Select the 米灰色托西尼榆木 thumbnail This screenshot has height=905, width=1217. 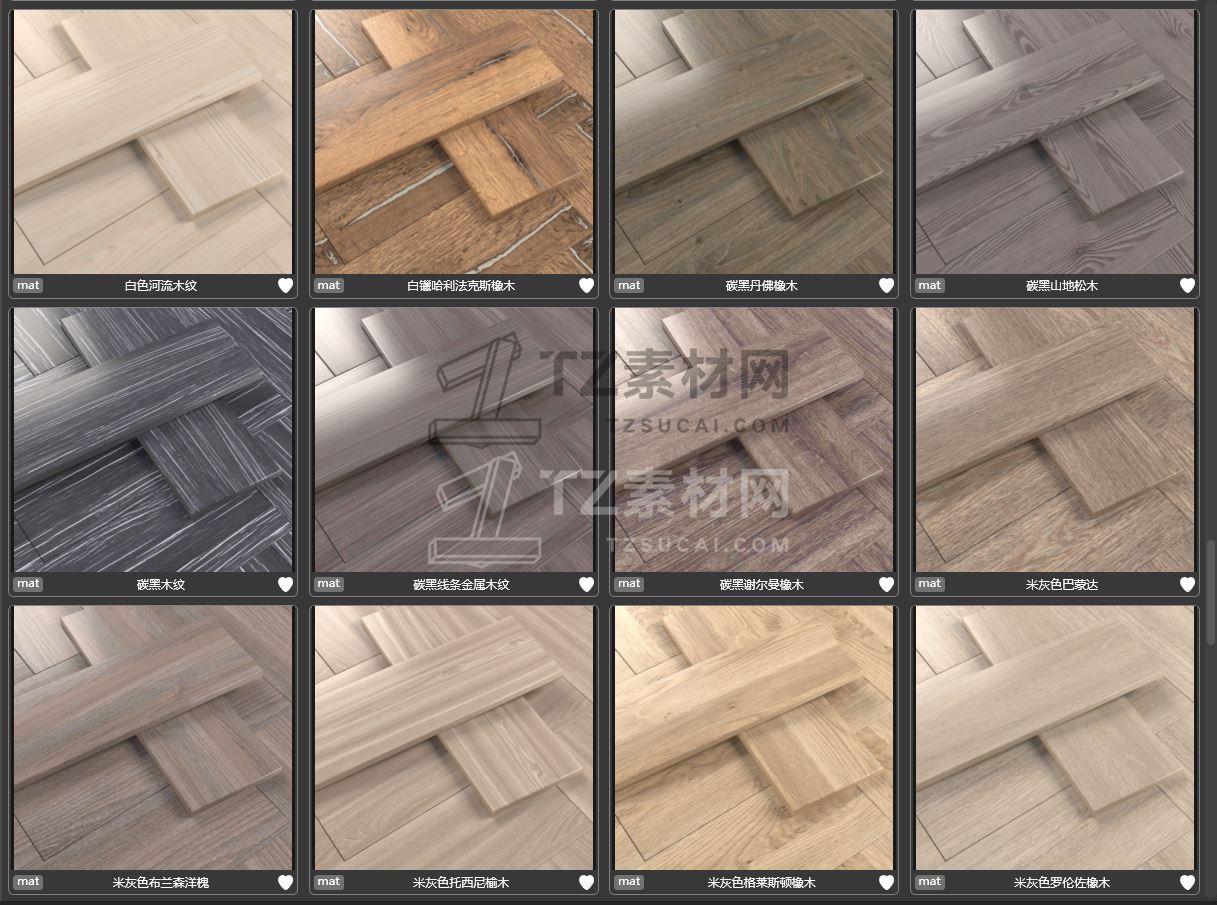click(x=454, y=738)
